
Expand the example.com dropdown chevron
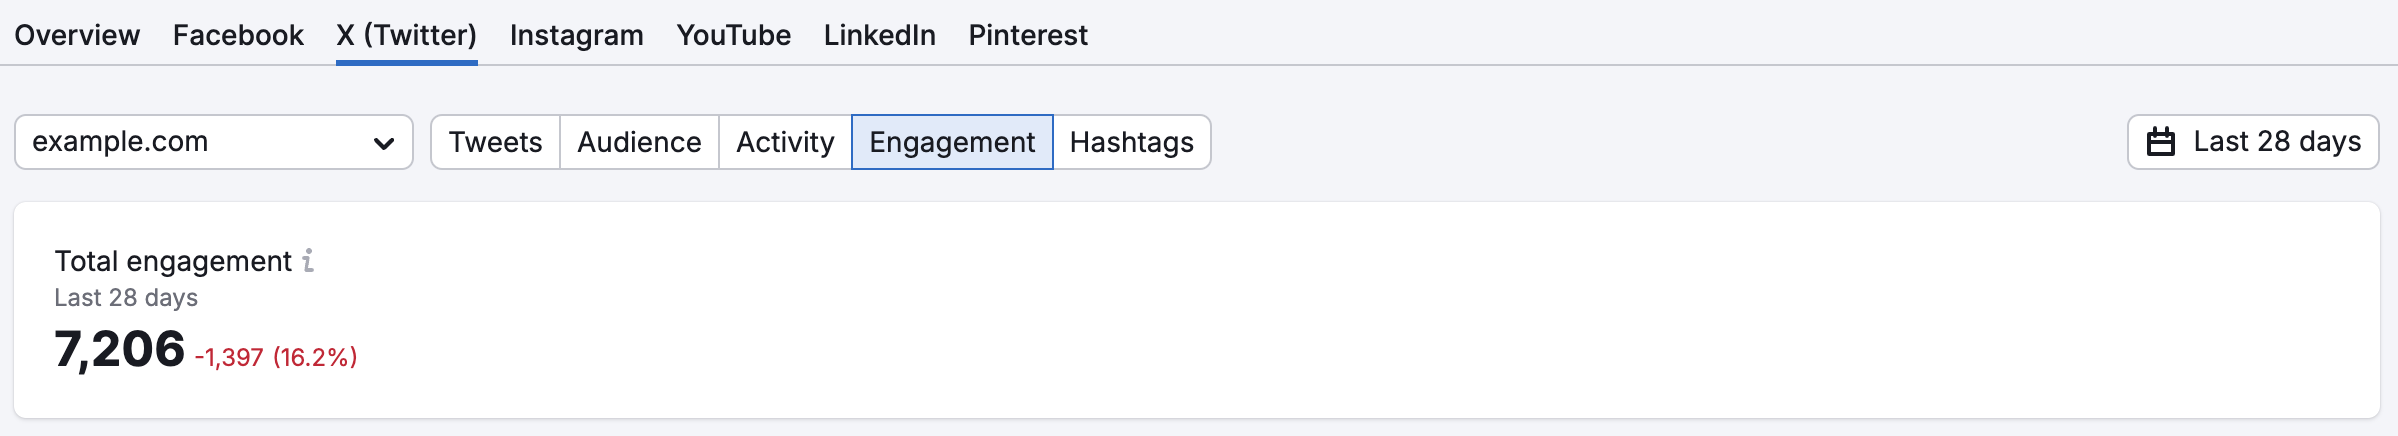coord(383,143)
